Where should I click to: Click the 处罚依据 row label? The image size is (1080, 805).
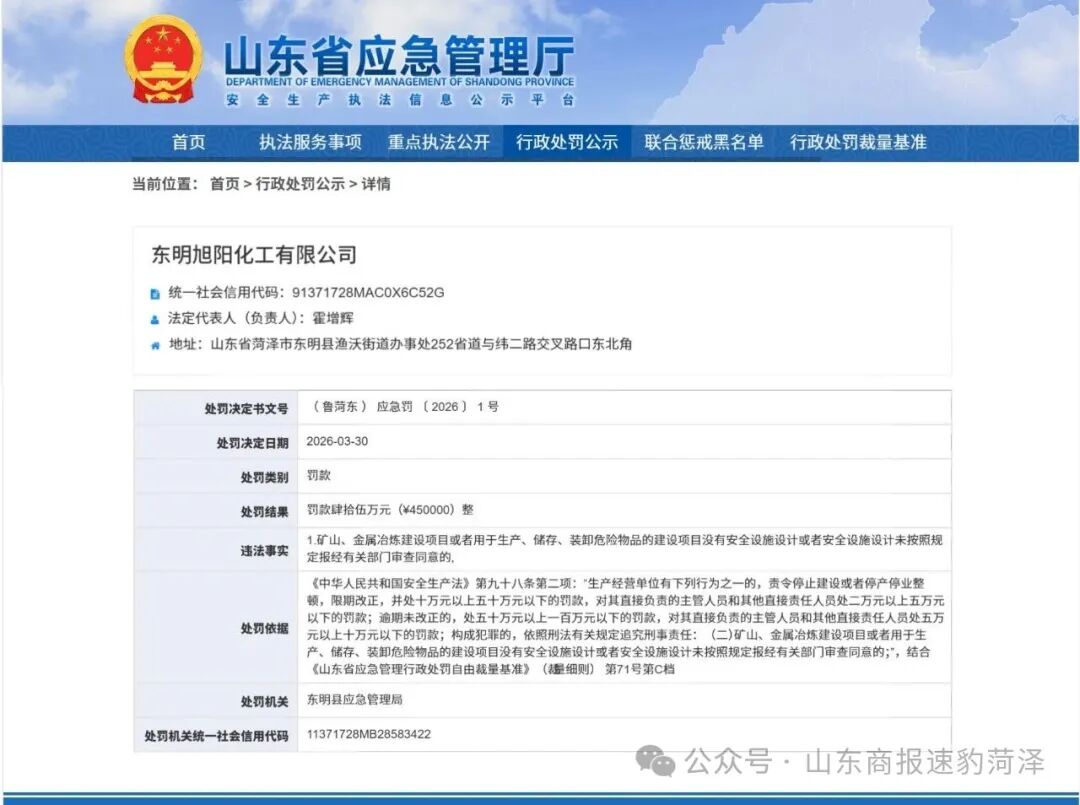point(264,629)
